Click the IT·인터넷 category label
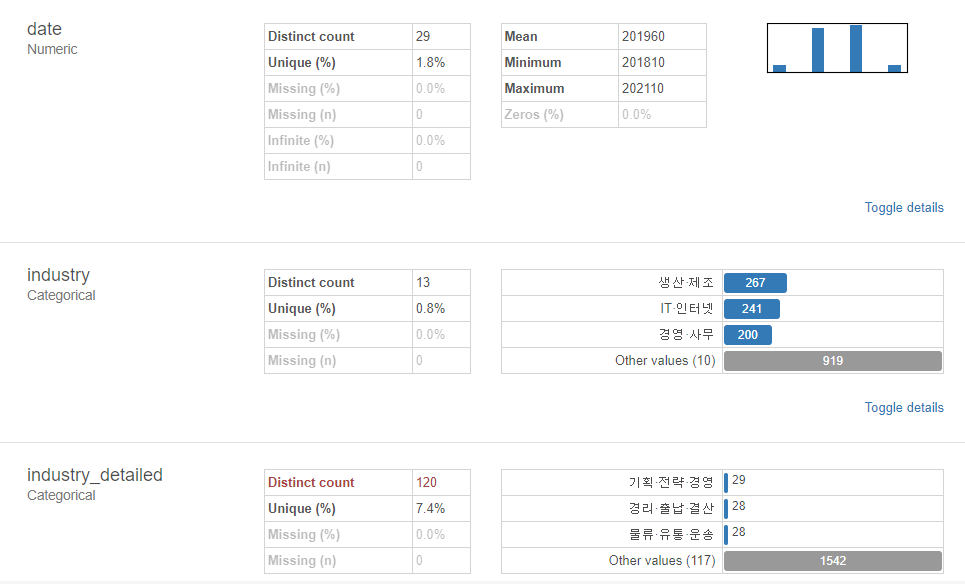The width and height of the screenshot is (965, 584). (687, 308)
